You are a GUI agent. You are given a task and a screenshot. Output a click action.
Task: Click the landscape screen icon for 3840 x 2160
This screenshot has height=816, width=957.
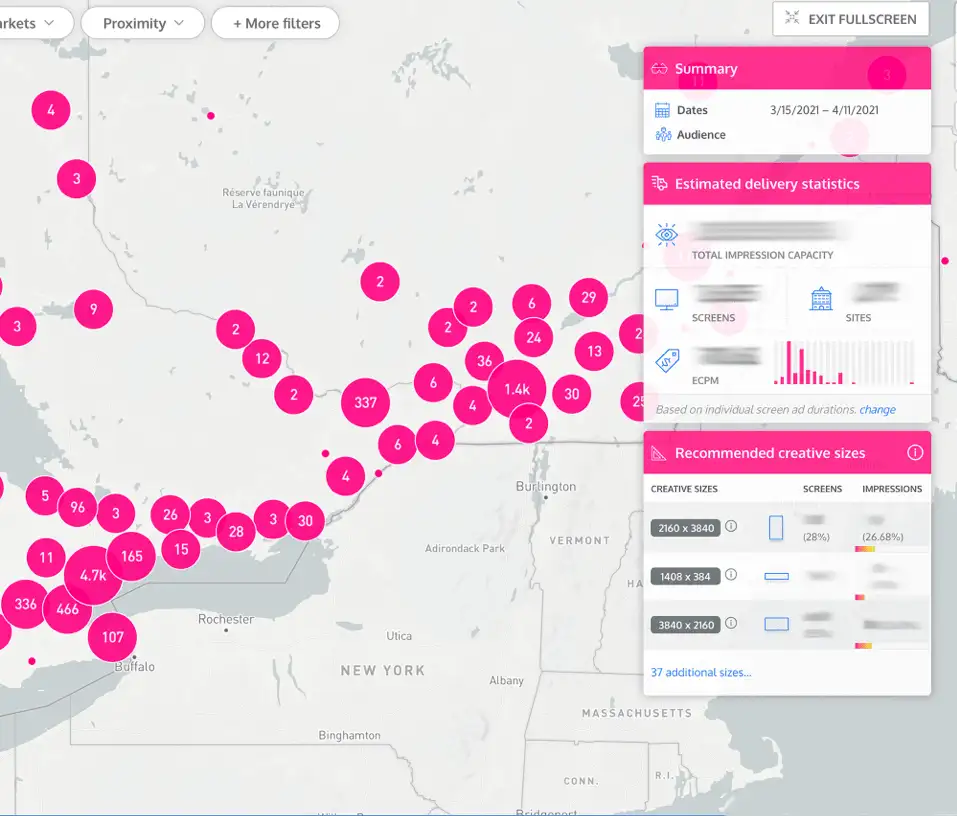click(777, 624)
